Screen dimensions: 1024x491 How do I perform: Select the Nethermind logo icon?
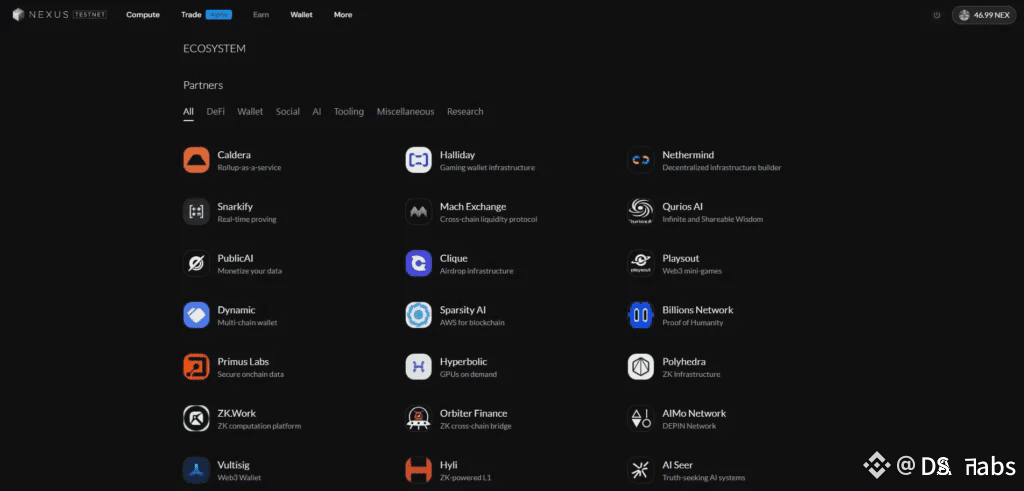(x=641, y=160)
